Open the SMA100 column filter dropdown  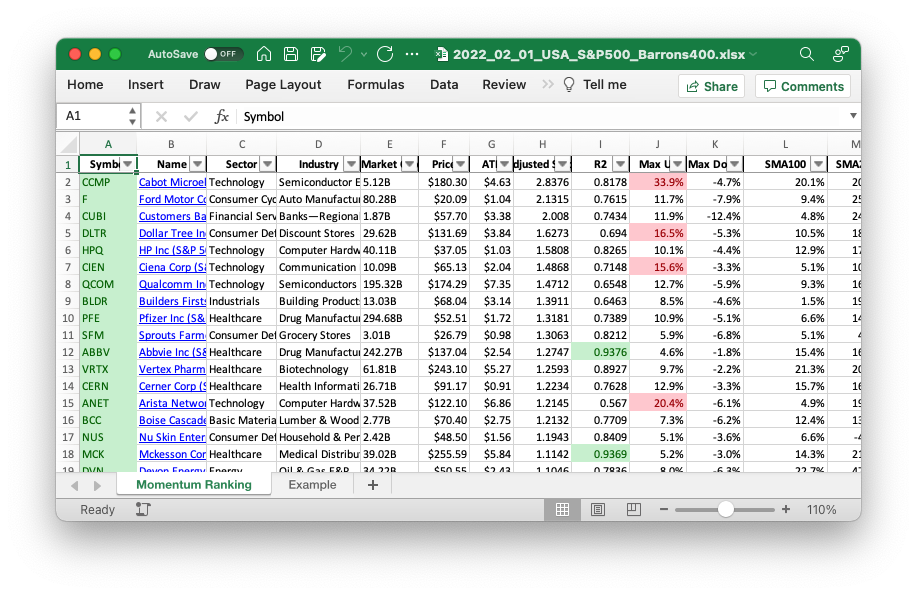coord(819,164)
